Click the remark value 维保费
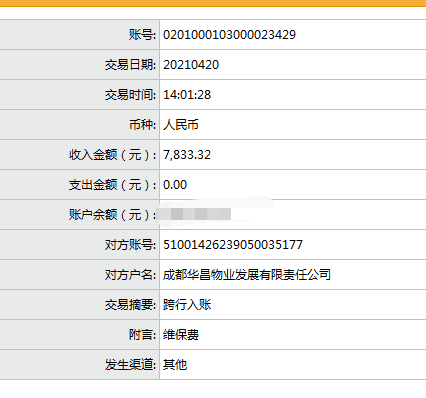426x398 pixels. point(181,335)
